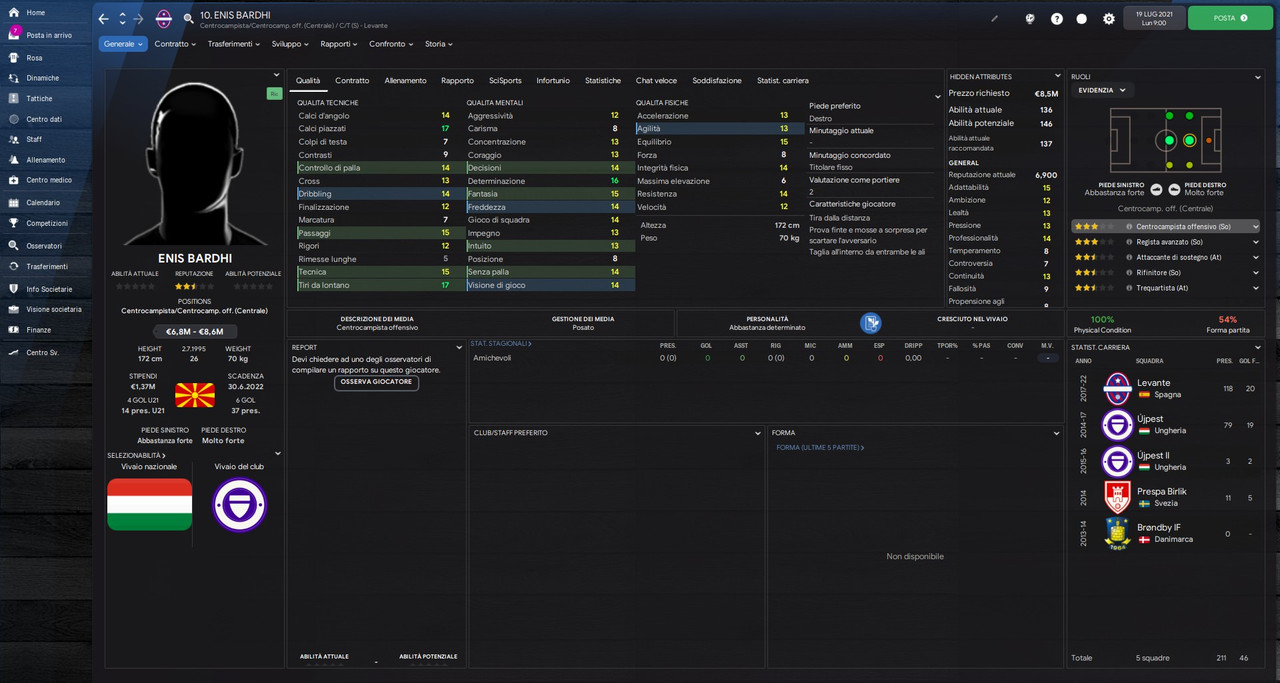Switch to the Rapporto tab
Viewport: 1280px width, 683px height.
pos(457,80)
